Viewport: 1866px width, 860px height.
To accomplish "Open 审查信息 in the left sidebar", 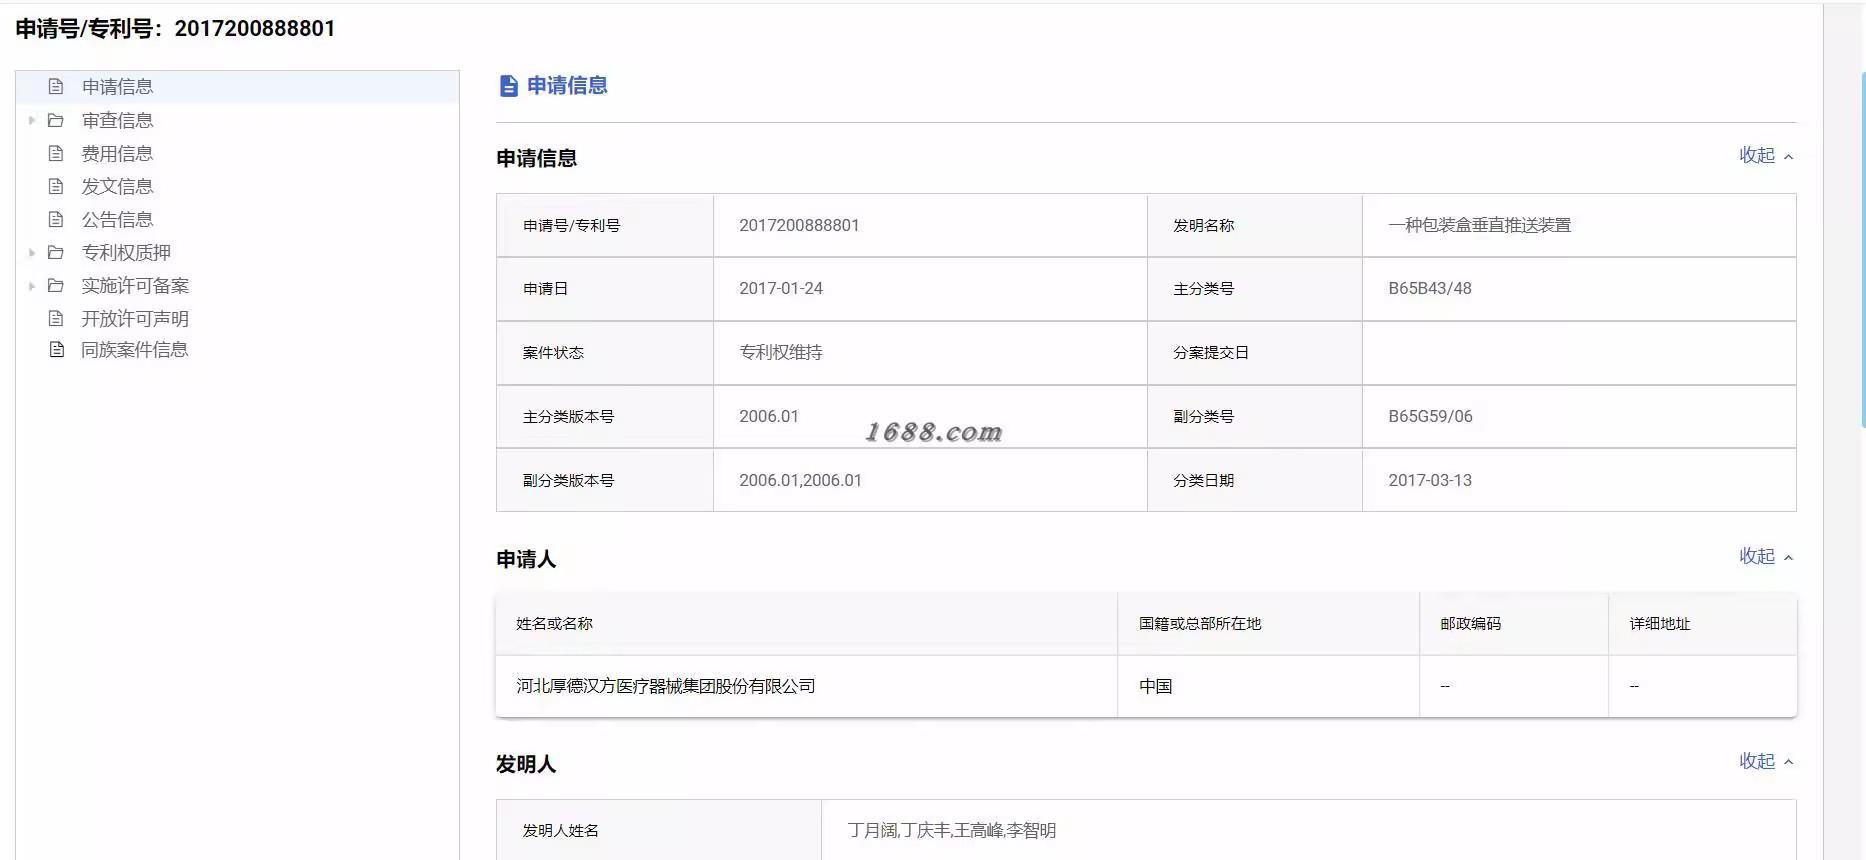I will point(117,120).
